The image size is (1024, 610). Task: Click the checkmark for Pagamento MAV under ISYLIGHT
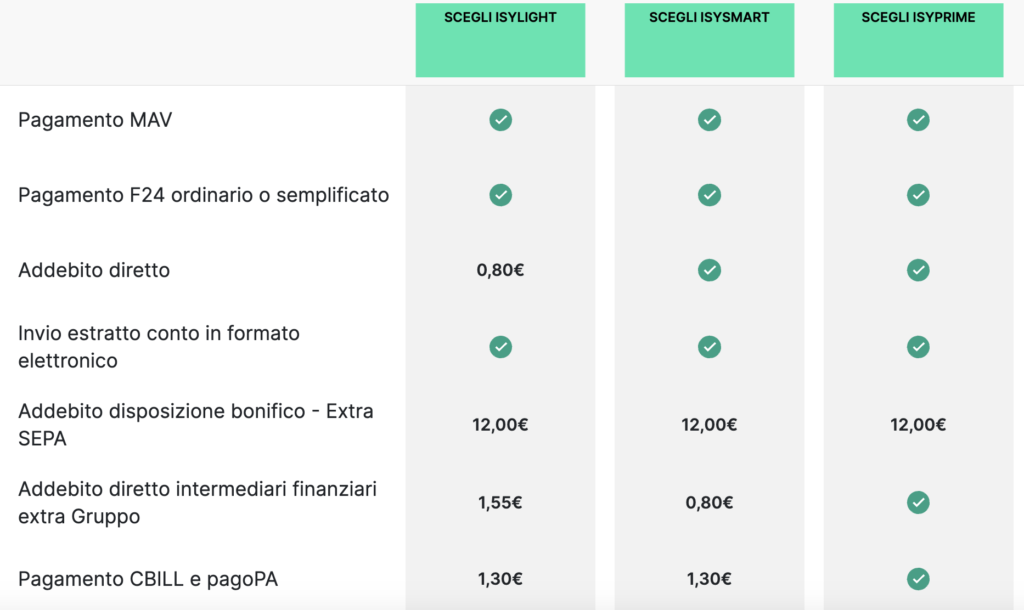pos(500,119)
